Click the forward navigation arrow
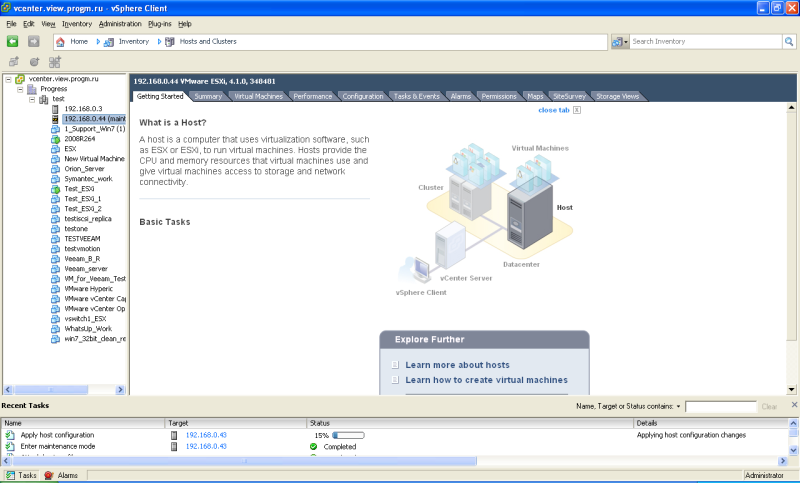 (x=34, y=41)
